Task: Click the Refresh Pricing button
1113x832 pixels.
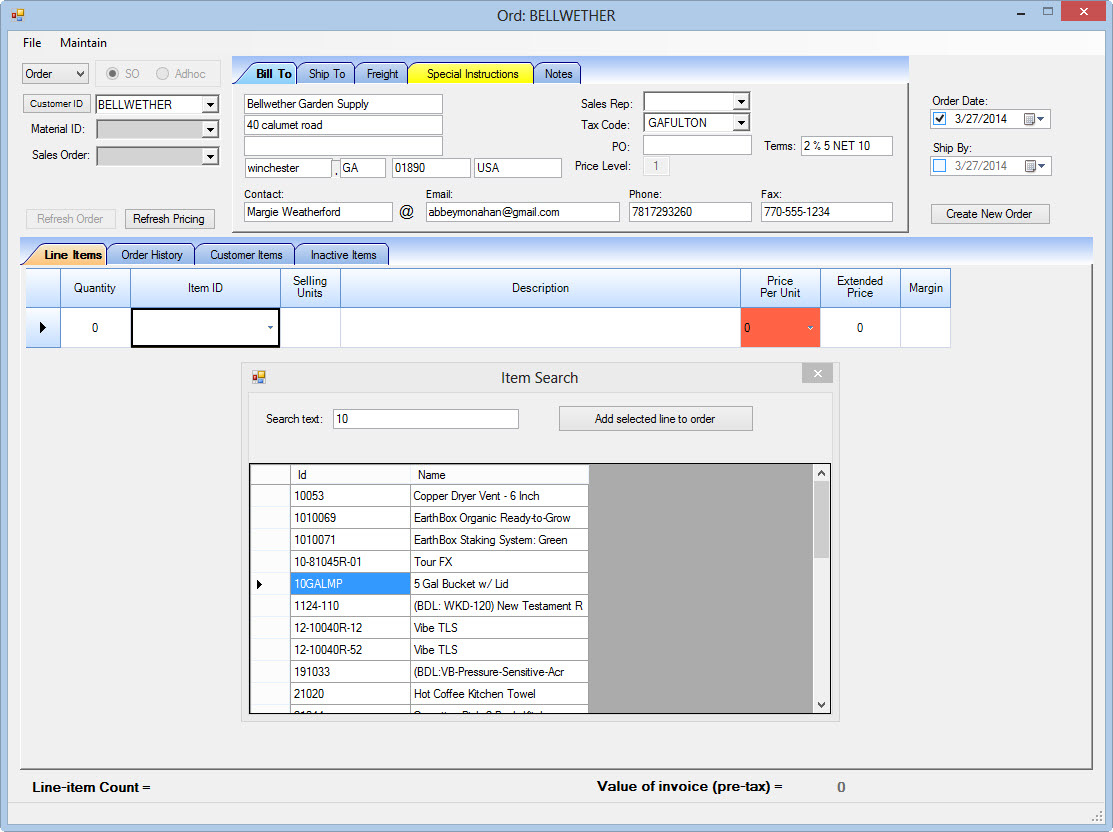Action: pyautogui.click(x=169, y=219)
